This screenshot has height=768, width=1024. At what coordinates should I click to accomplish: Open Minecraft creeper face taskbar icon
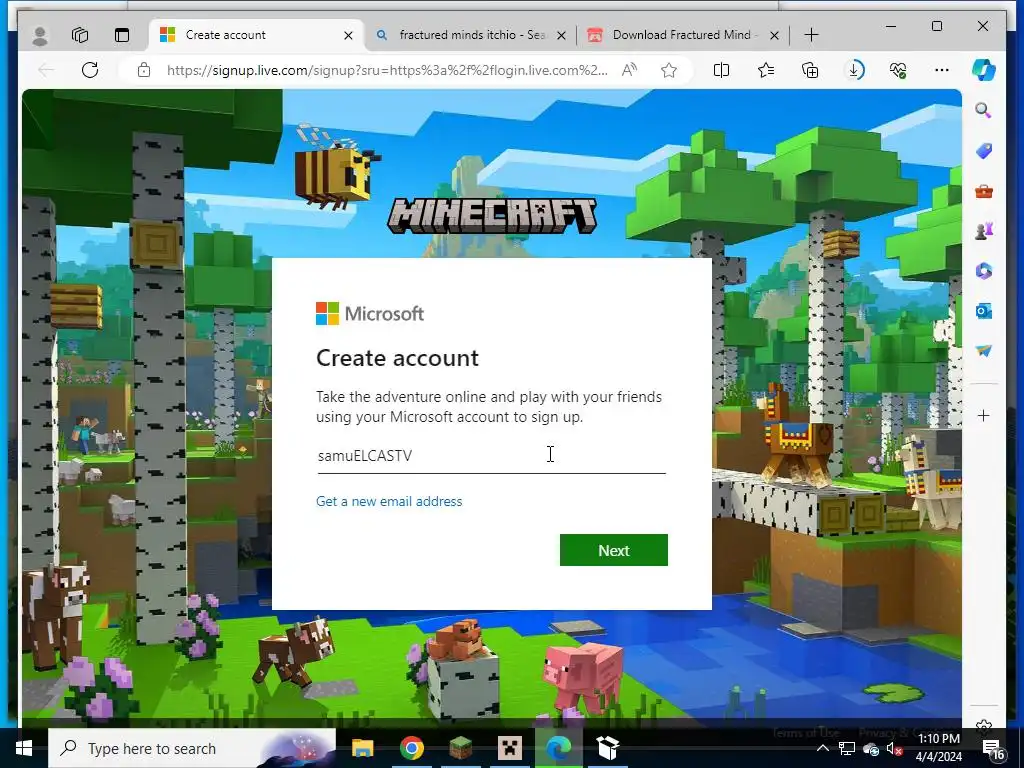[509, 748]
